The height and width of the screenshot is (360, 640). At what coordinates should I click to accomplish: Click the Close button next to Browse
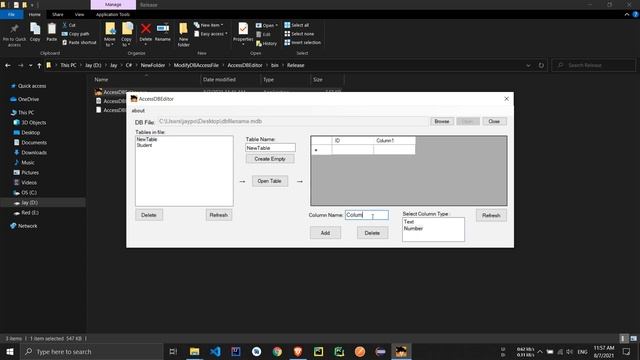494,121
